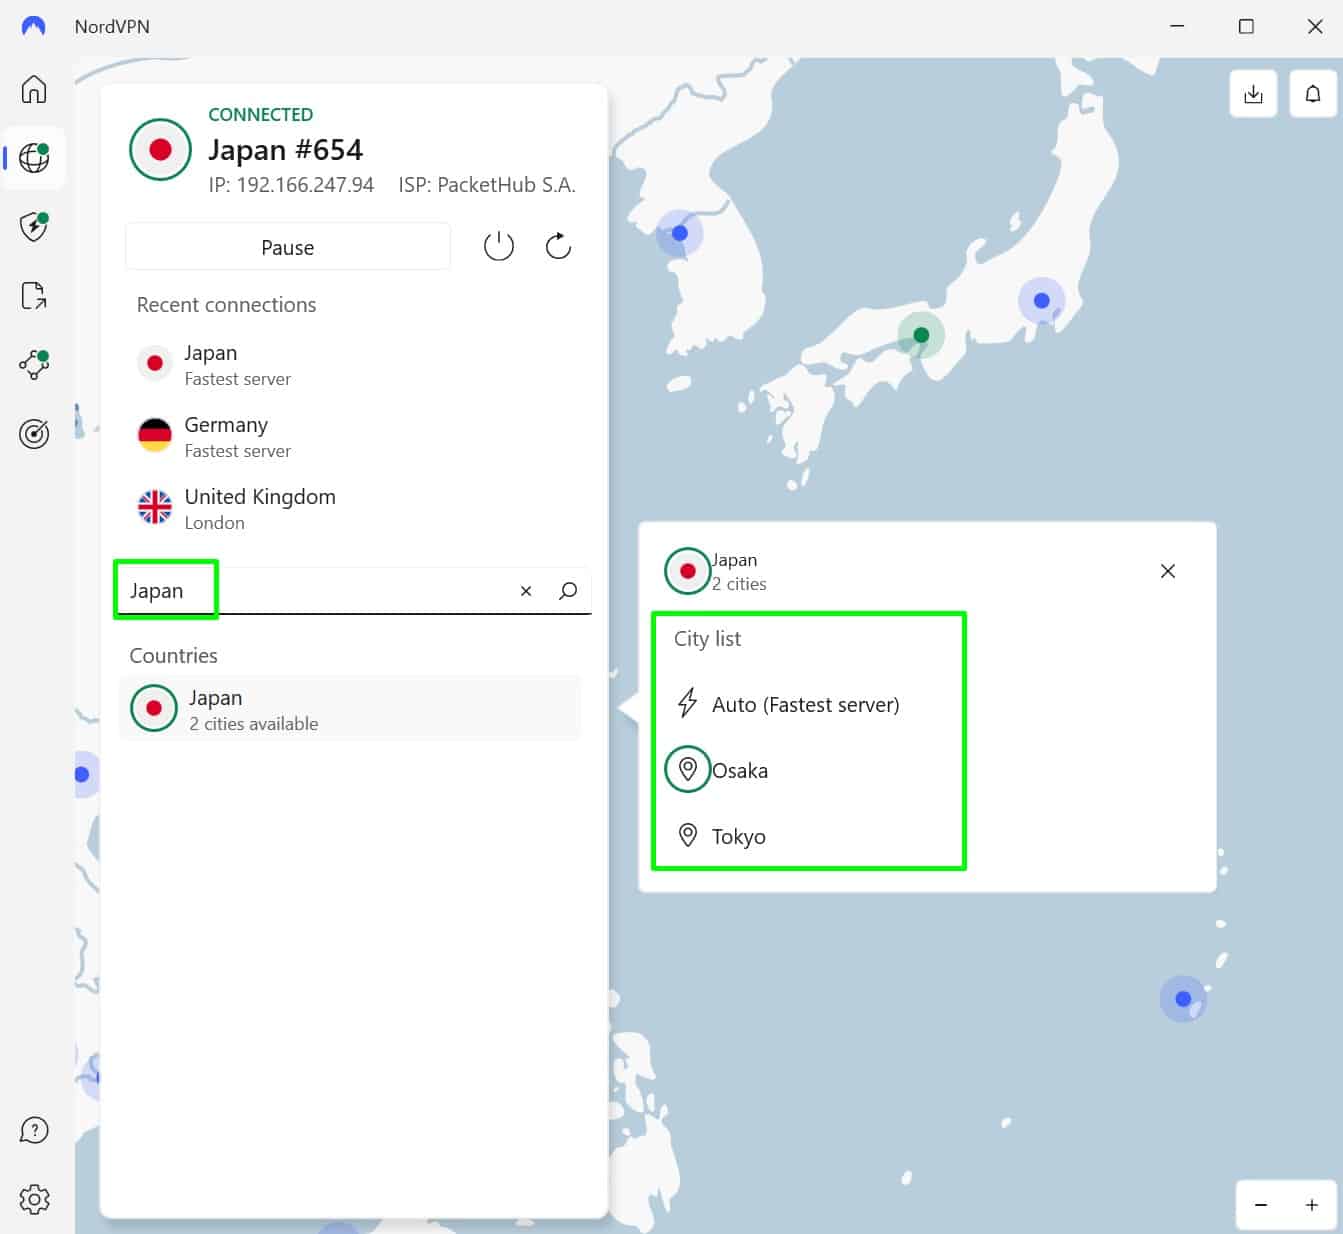Viewport: 1343px width, 1234px height.
Task: Click the download icon button
Action: click(1253, 94)
